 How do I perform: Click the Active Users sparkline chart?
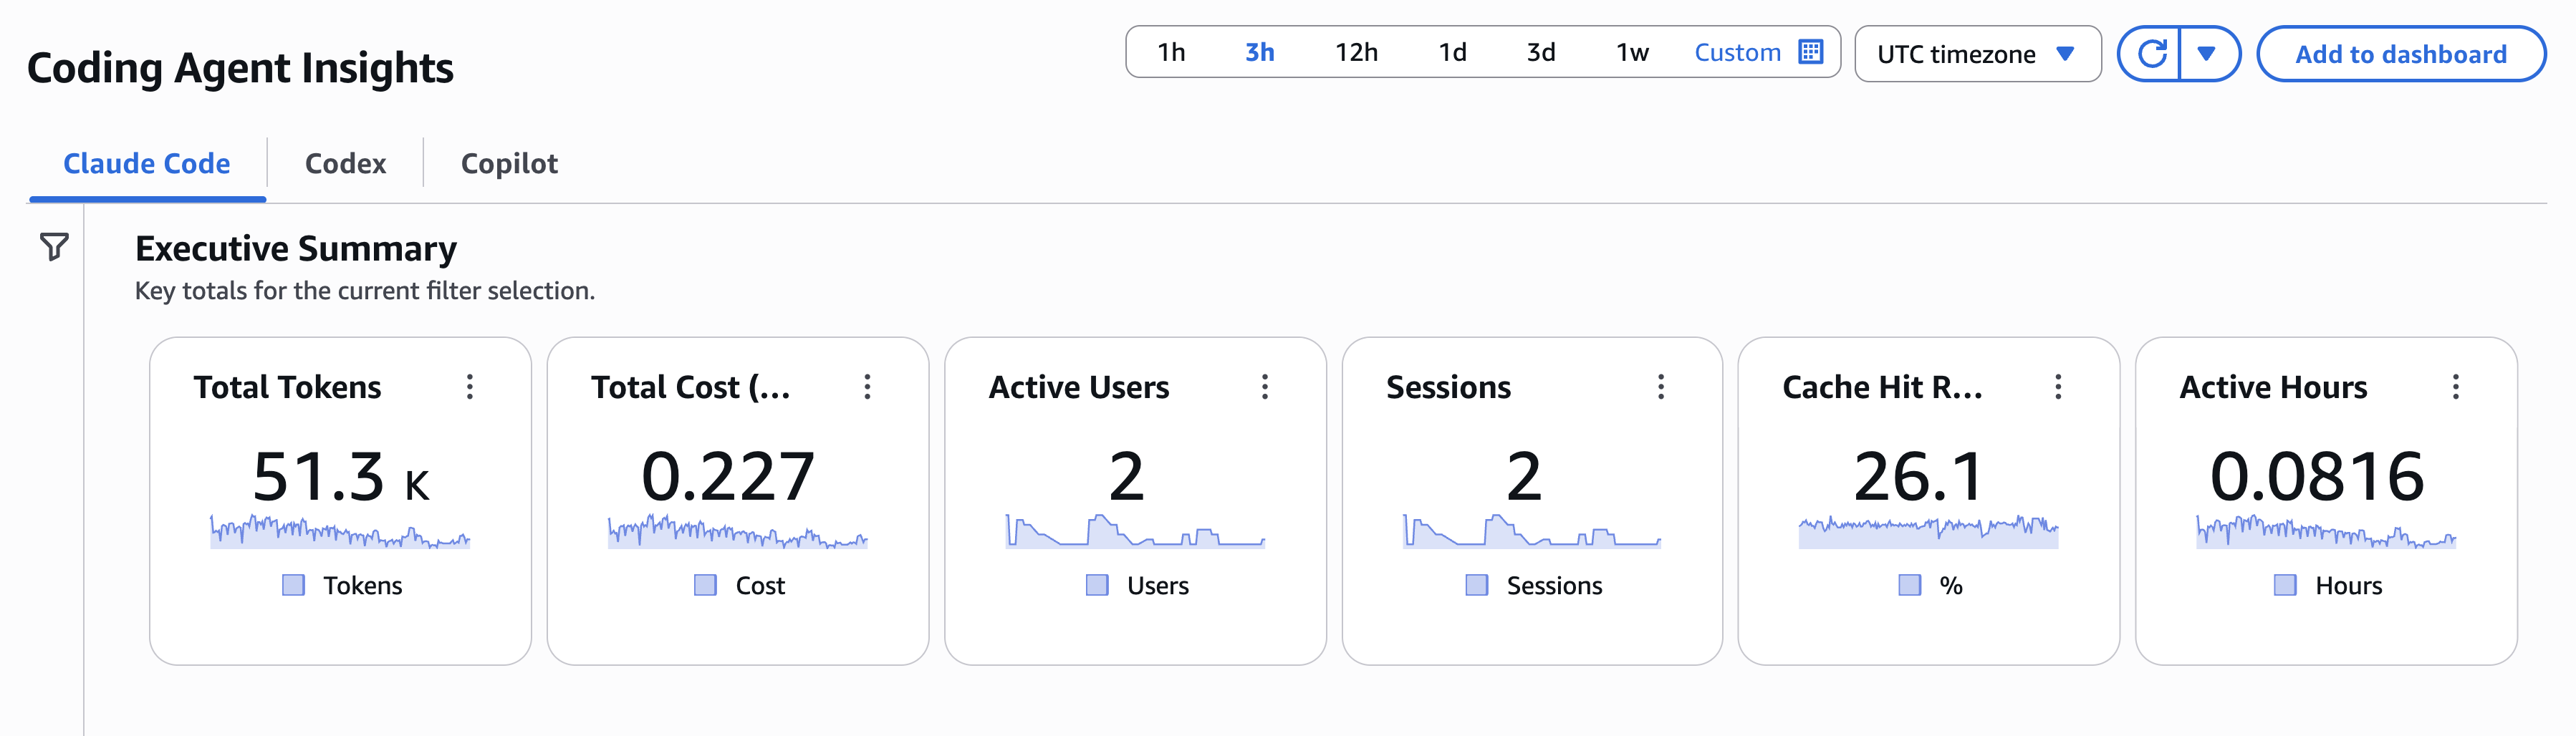pyautogui.click(x=1135, y=531)
